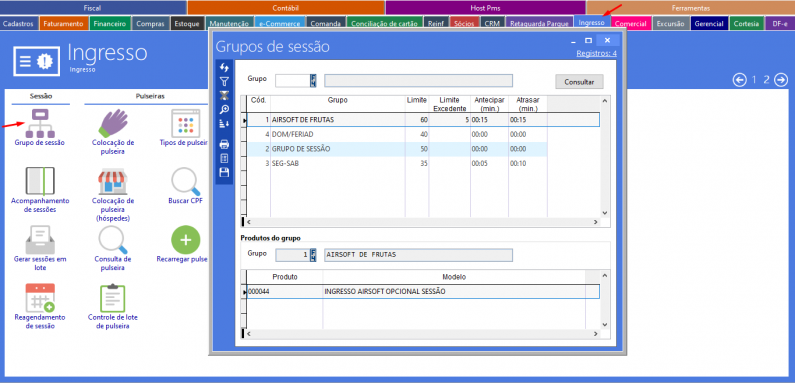Viewport: 795px width, 383px height.
Task: Click product code 000044 cell
Action: [x=284, y=292]
